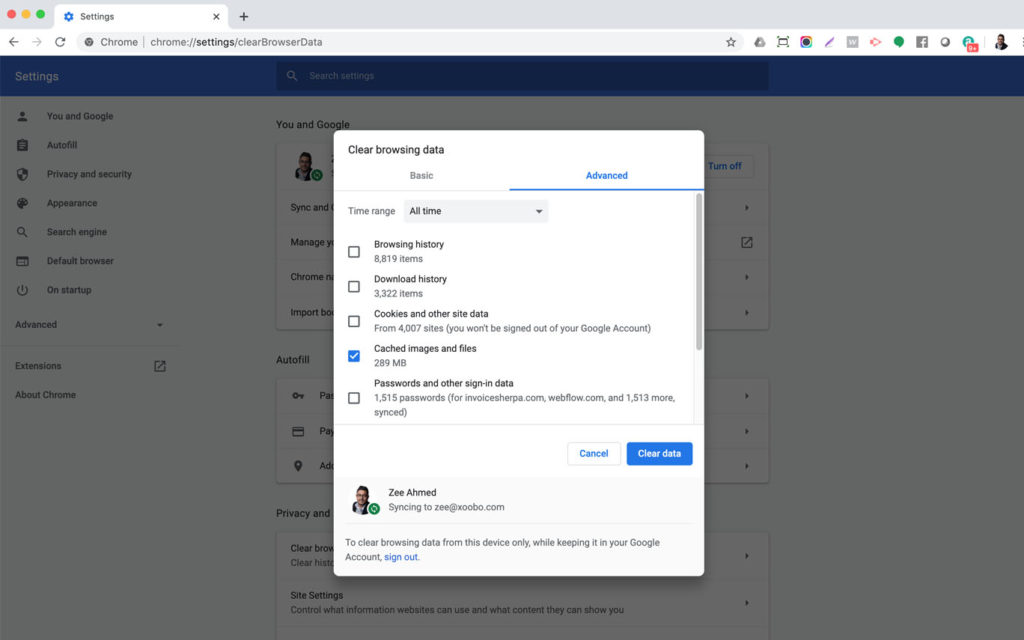The width and height of the screenshot is (1024, 640).
Task: Click the external link icon in Manage row
Action: 746,242
